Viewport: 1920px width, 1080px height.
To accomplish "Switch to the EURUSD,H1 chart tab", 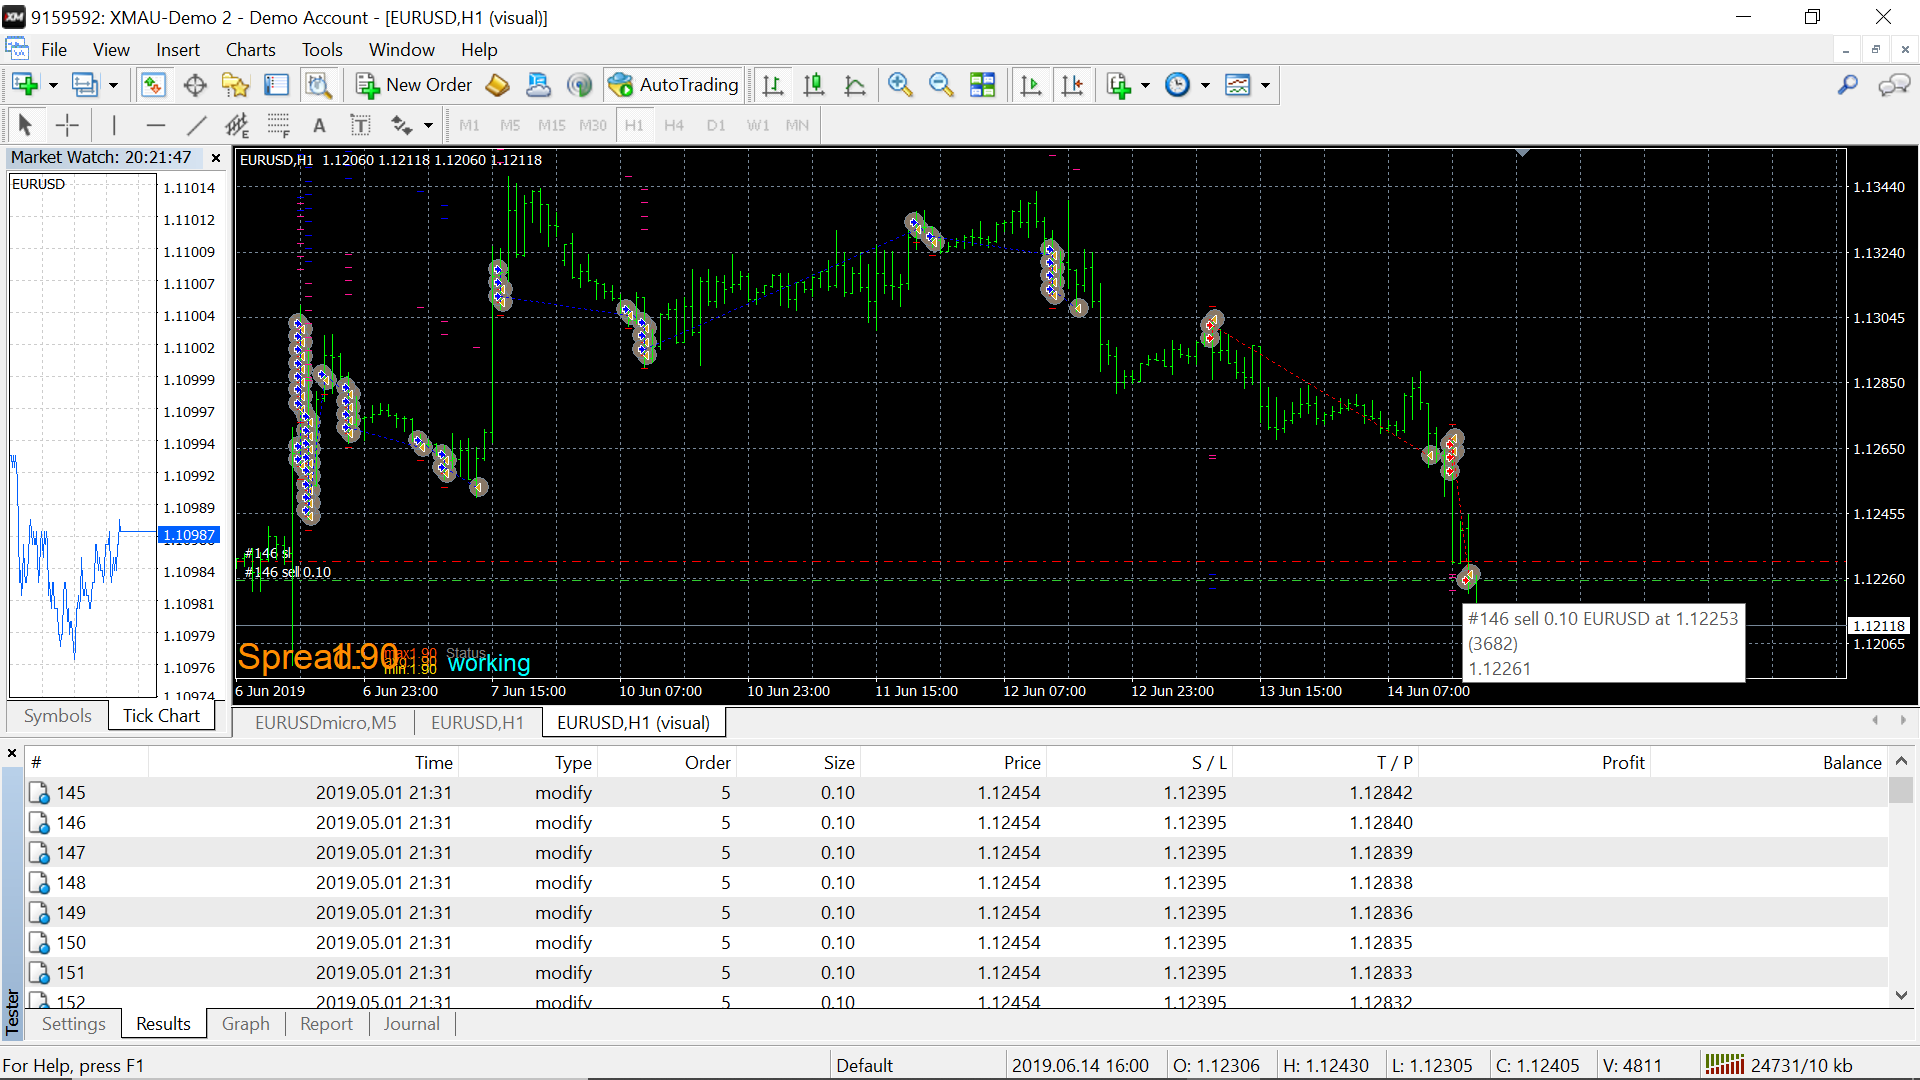I will coord(477,722).
